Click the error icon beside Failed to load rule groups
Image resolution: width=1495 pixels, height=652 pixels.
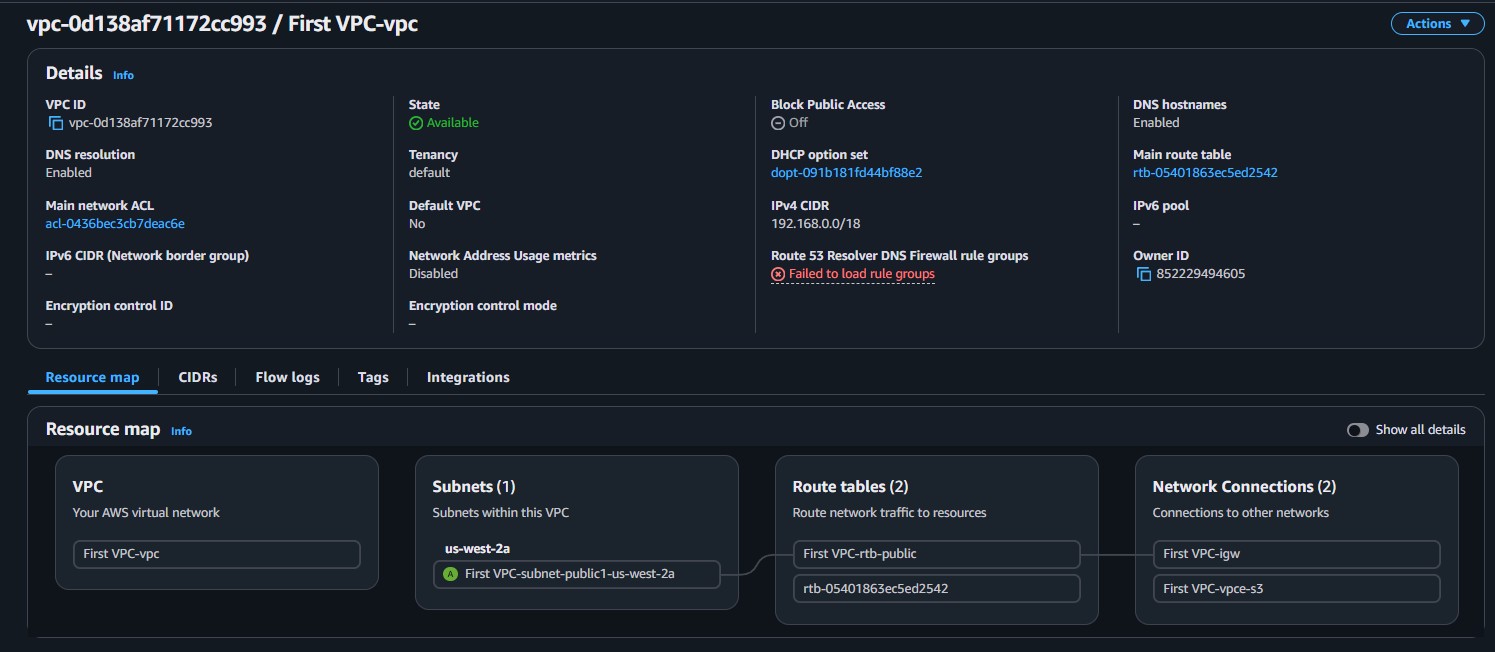pos(777,273)
